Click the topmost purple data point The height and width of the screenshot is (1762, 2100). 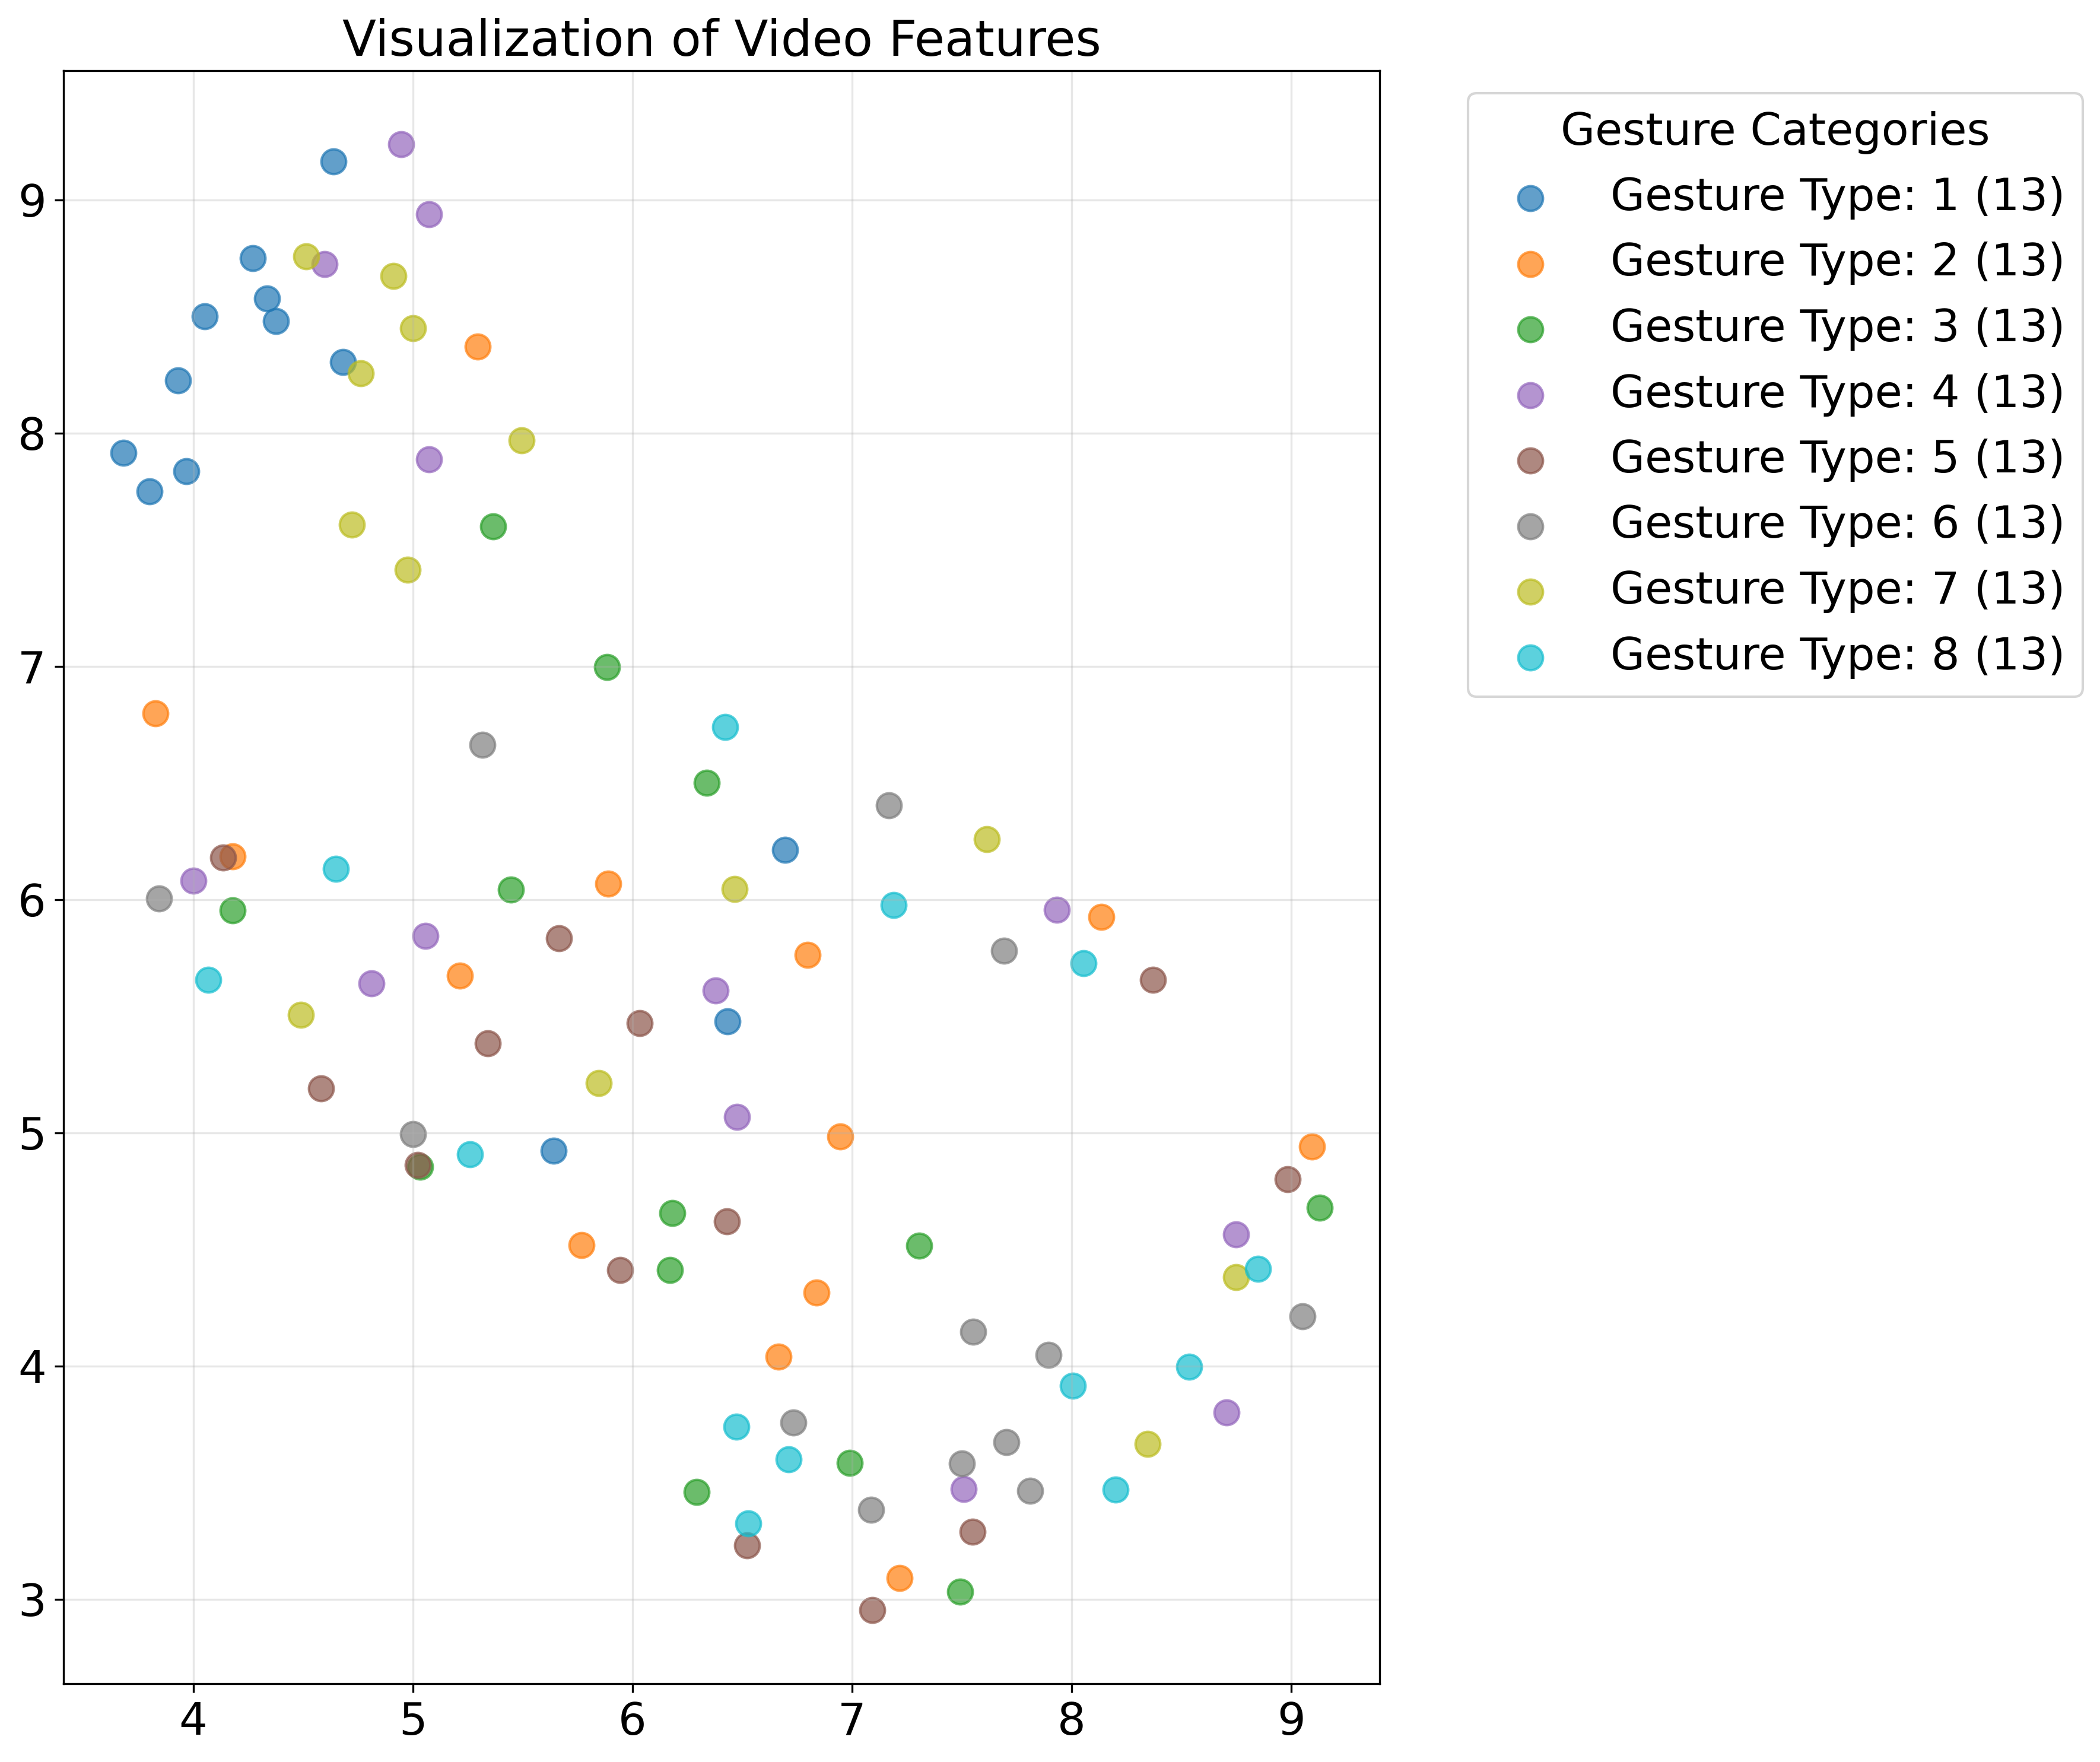(x=401, y=144)
